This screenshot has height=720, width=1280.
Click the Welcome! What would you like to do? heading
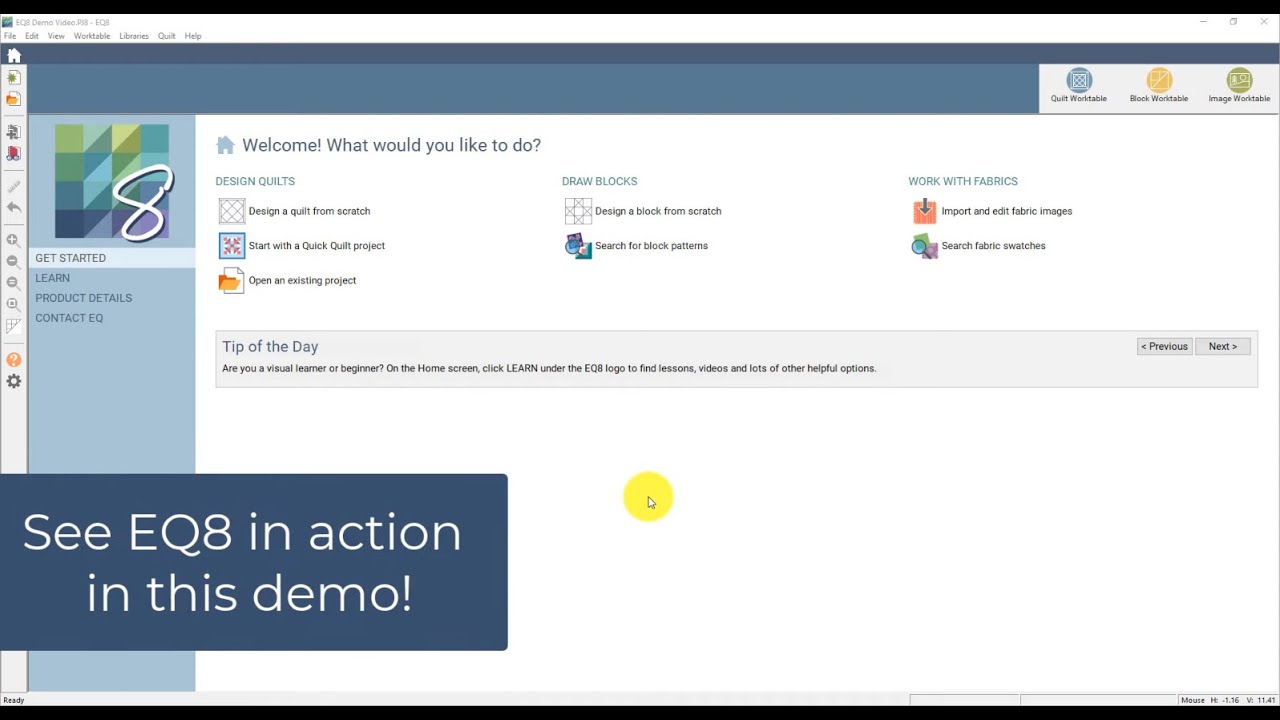point(391,145)
